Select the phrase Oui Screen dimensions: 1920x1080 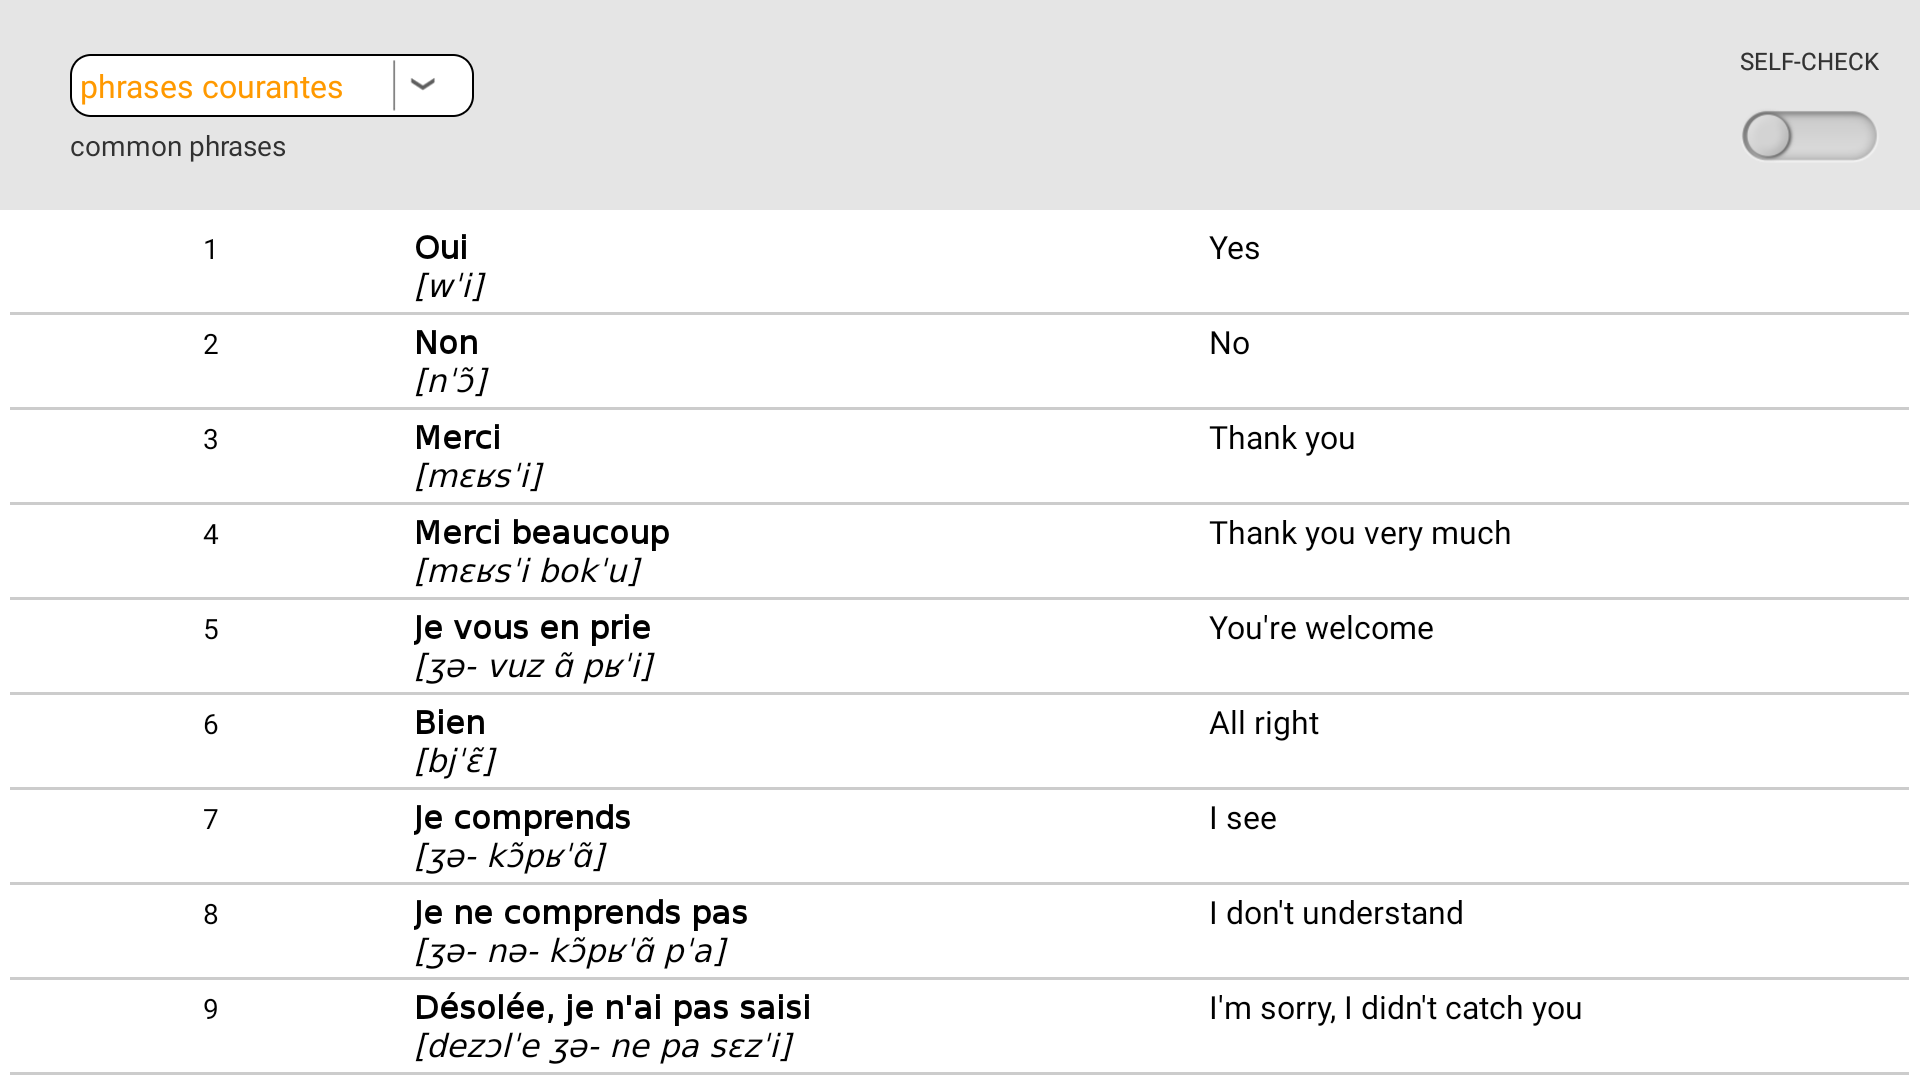tap(441, 248)
